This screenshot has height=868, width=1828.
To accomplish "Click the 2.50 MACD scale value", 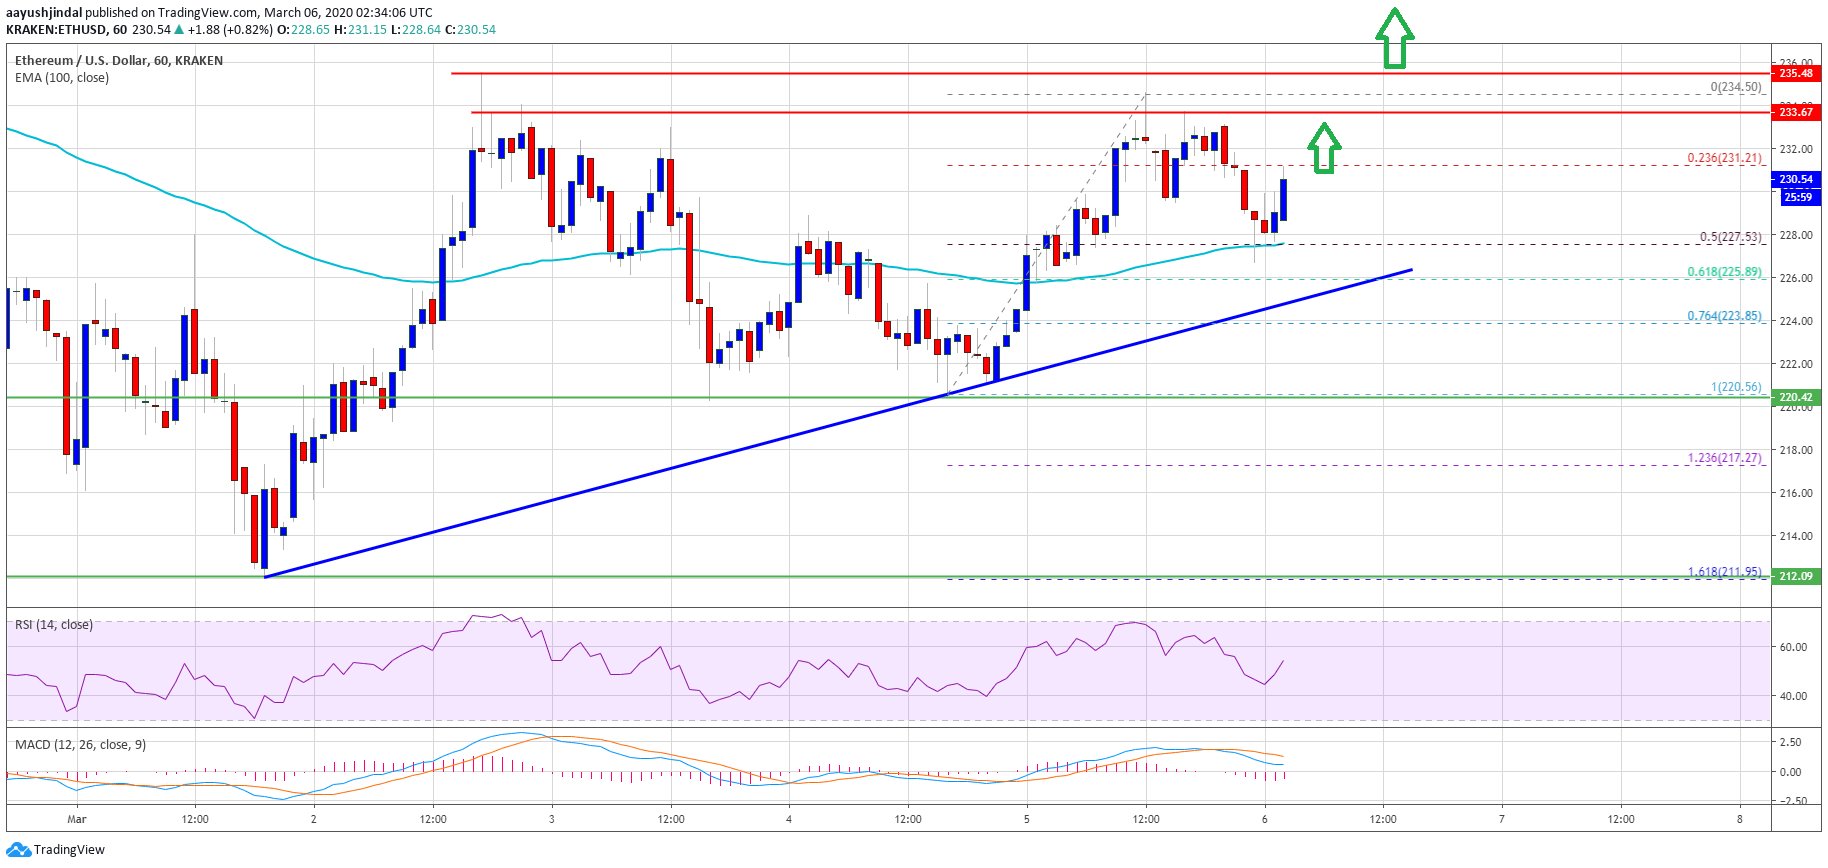I will pos(1790,742).
